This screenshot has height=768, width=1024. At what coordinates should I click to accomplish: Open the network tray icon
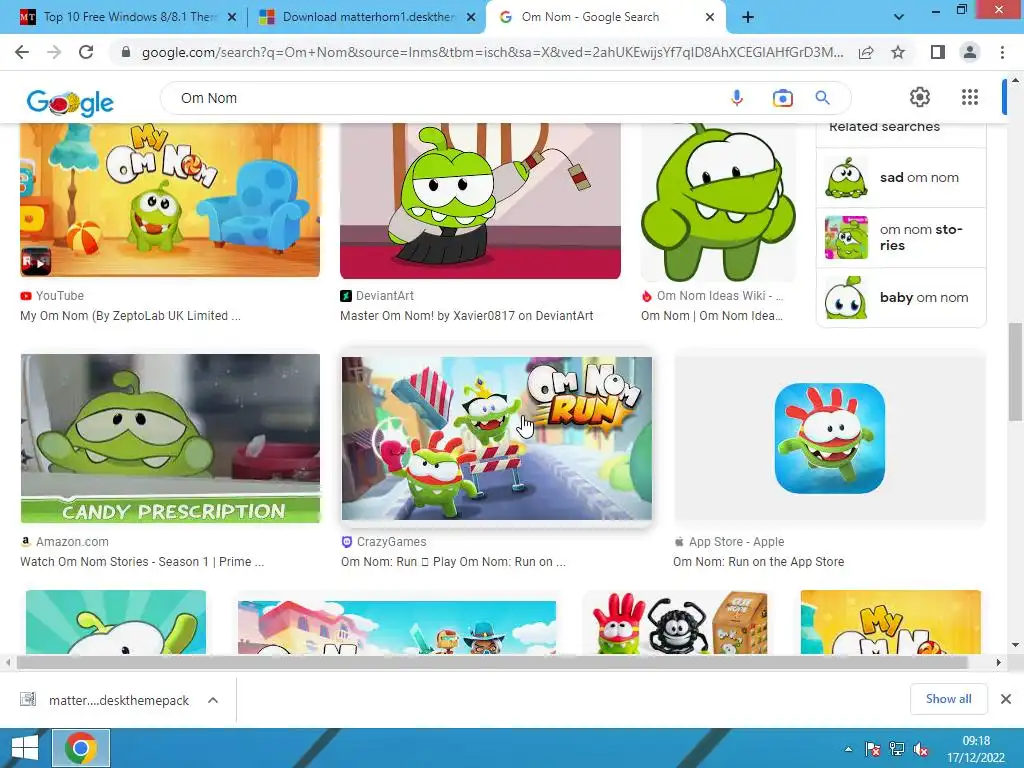[897, 750]
